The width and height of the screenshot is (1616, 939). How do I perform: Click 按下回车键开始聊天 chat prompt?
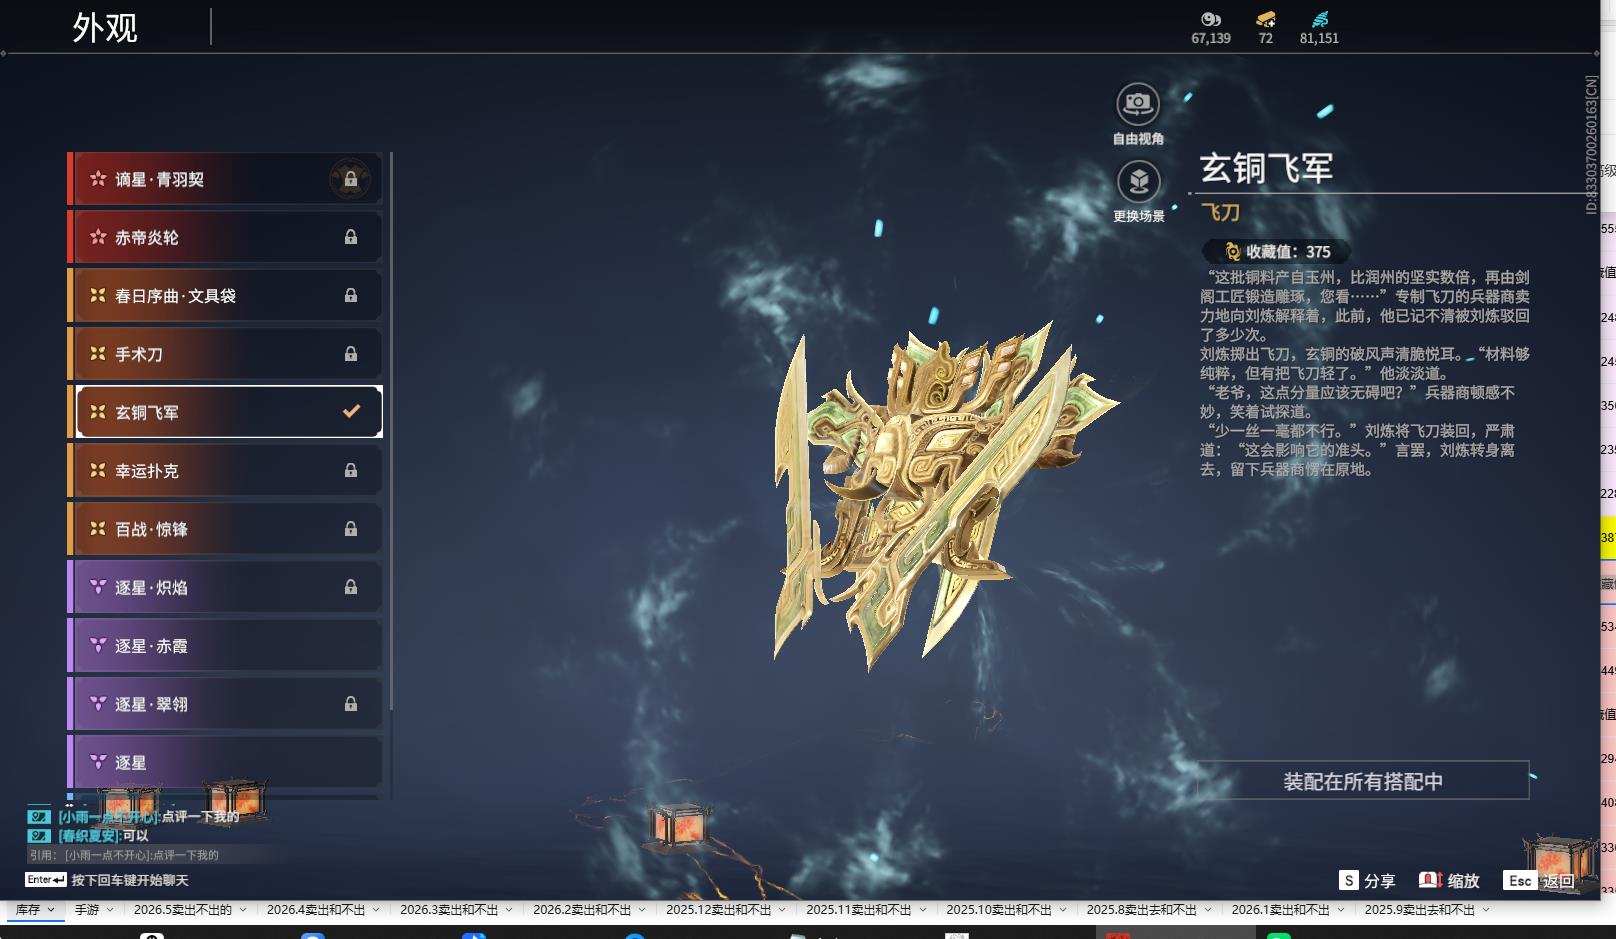coord(130,880)
